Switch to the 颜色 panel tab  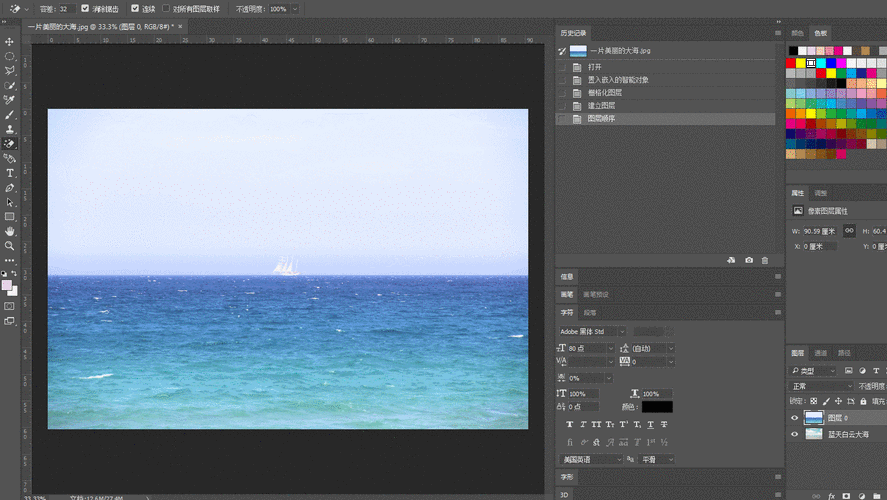point(797,33)
